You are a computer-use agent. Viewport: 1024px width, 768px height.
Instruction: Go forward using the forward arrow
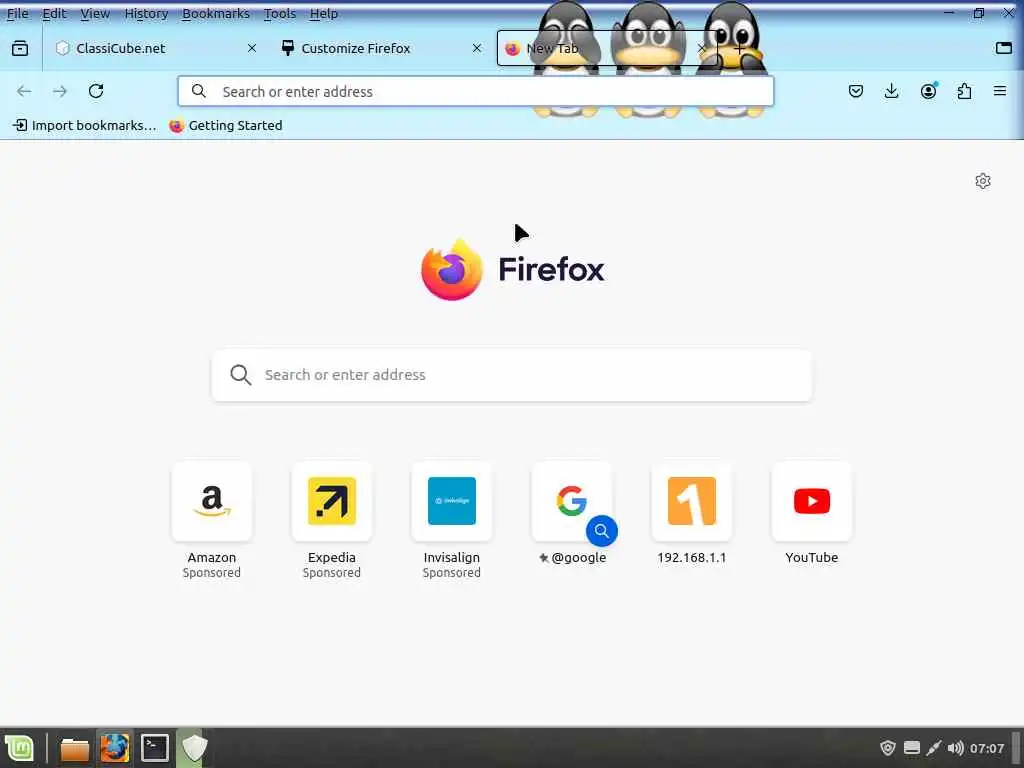click(60, 91)
